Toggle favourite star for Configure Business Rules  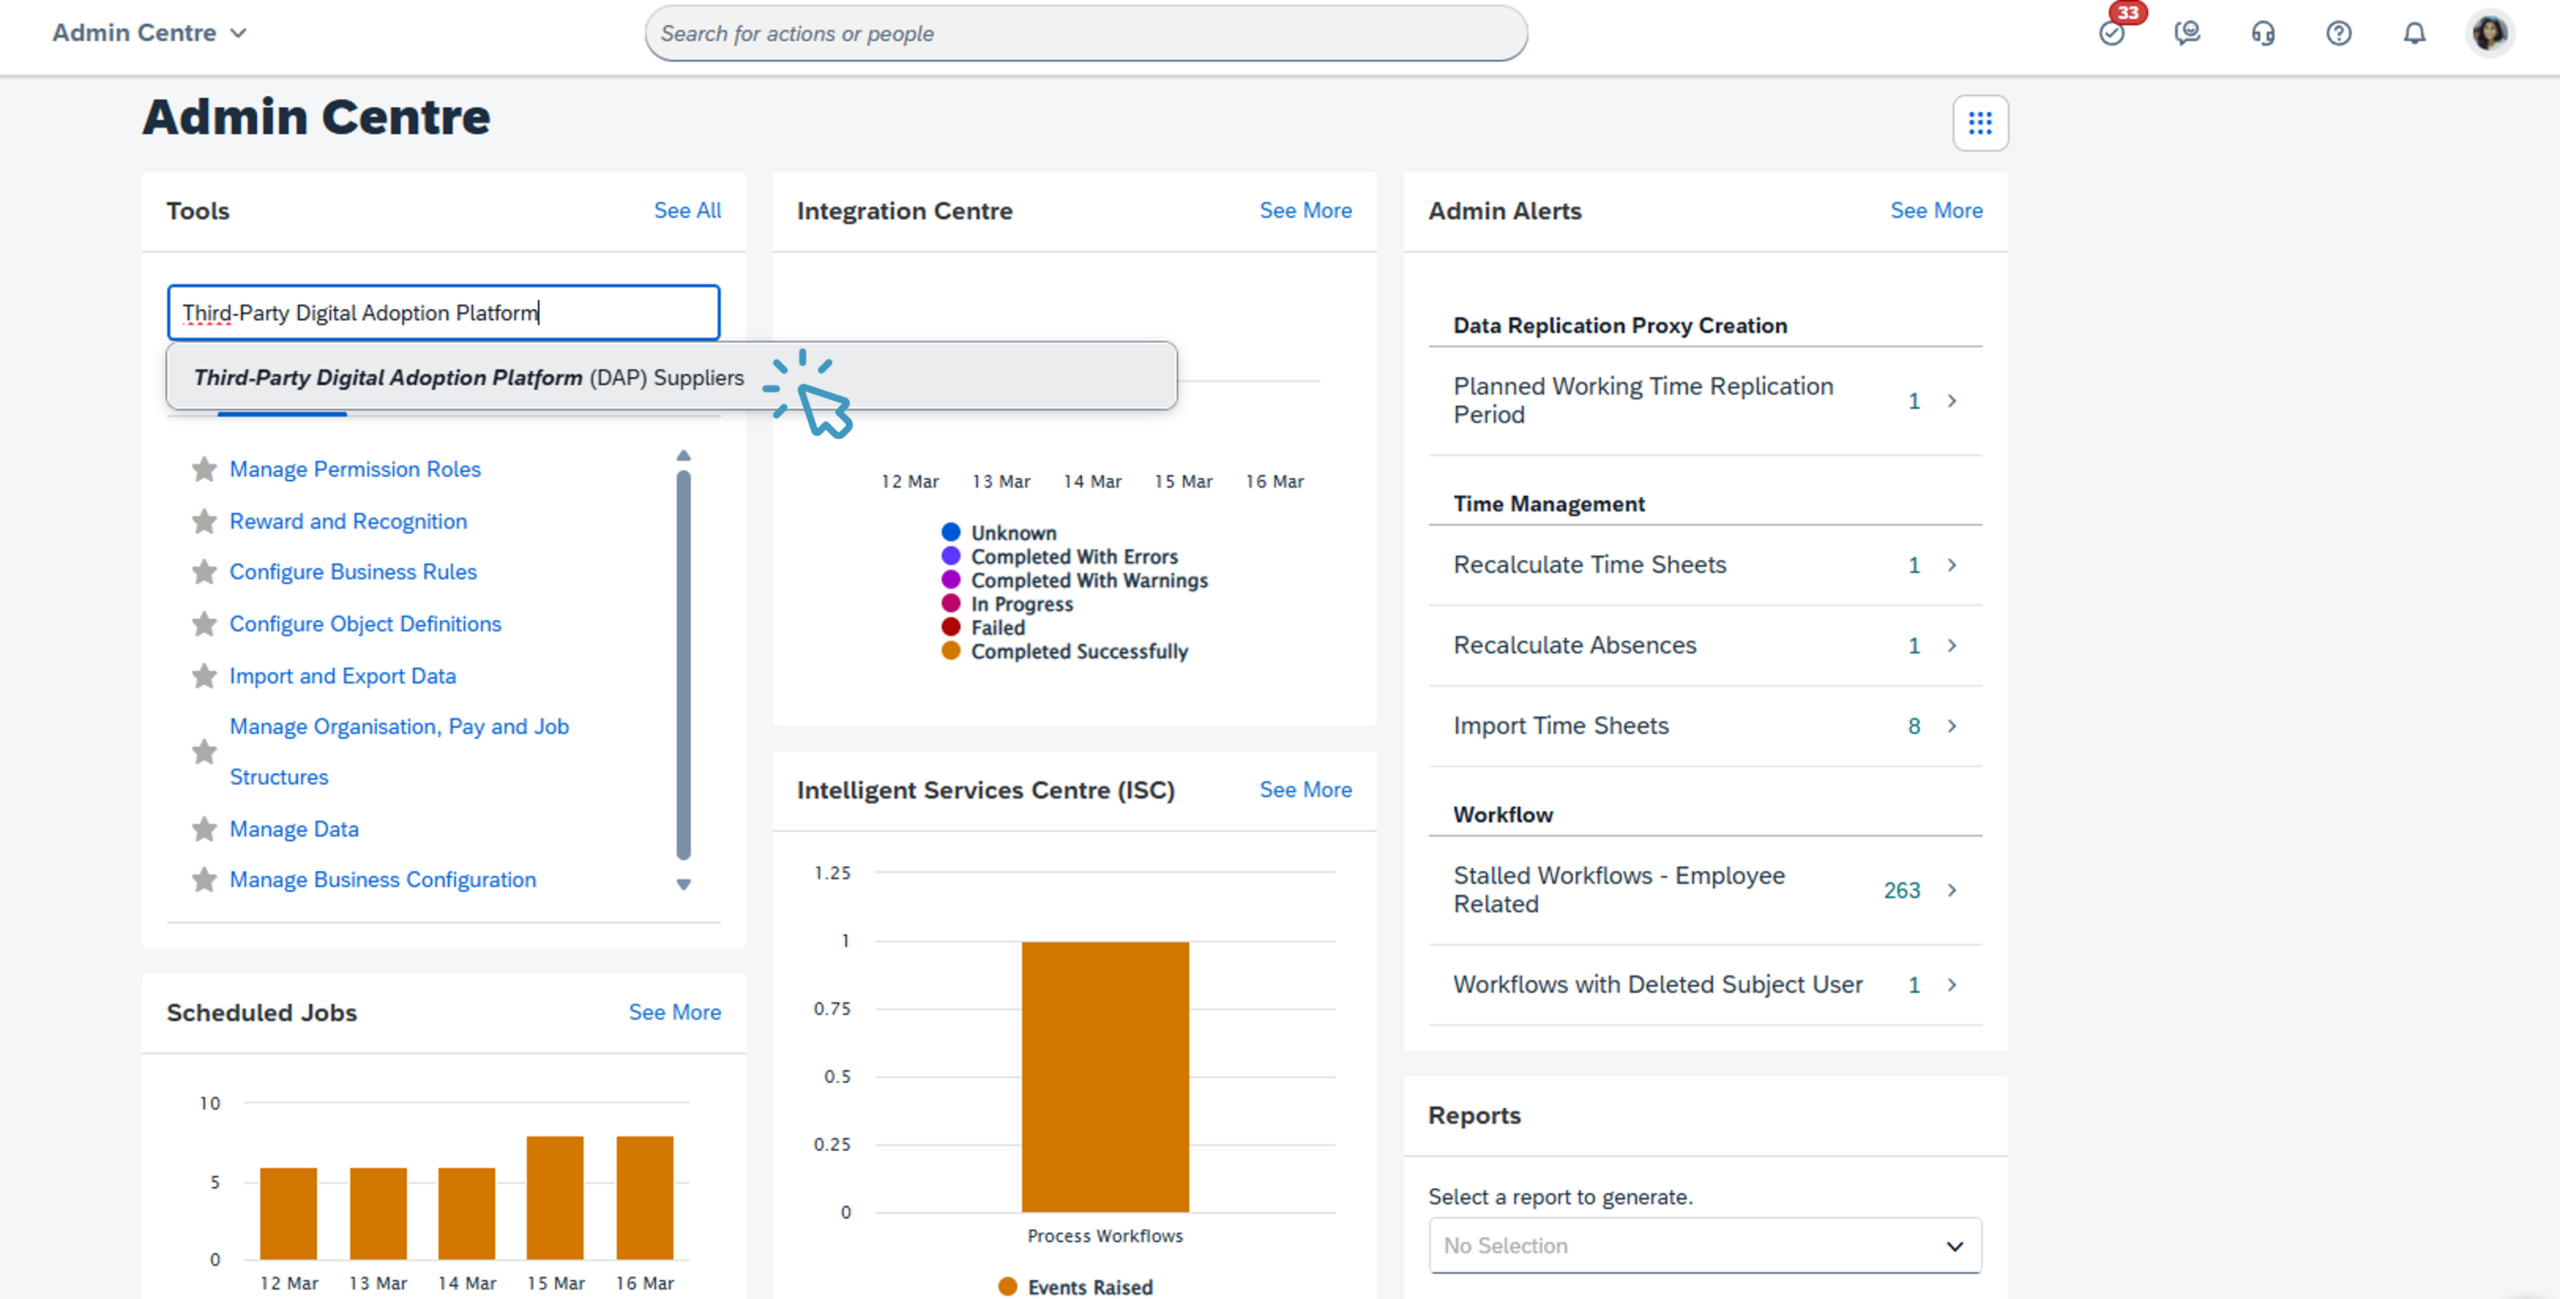click(x=204, y=572)
